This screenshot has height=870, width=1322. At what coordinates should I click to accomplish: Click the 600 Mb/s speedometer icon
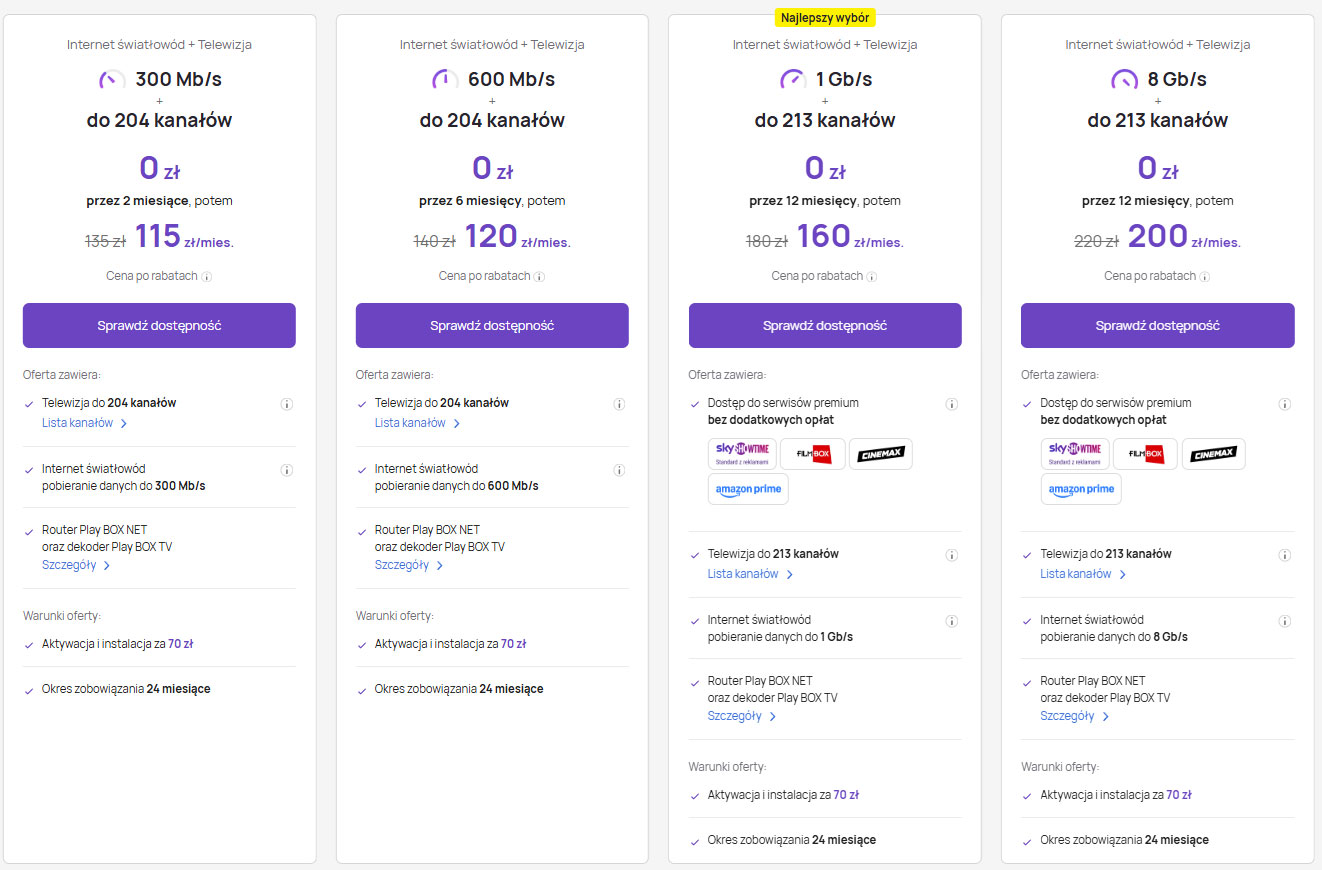(x=444, y=79)
